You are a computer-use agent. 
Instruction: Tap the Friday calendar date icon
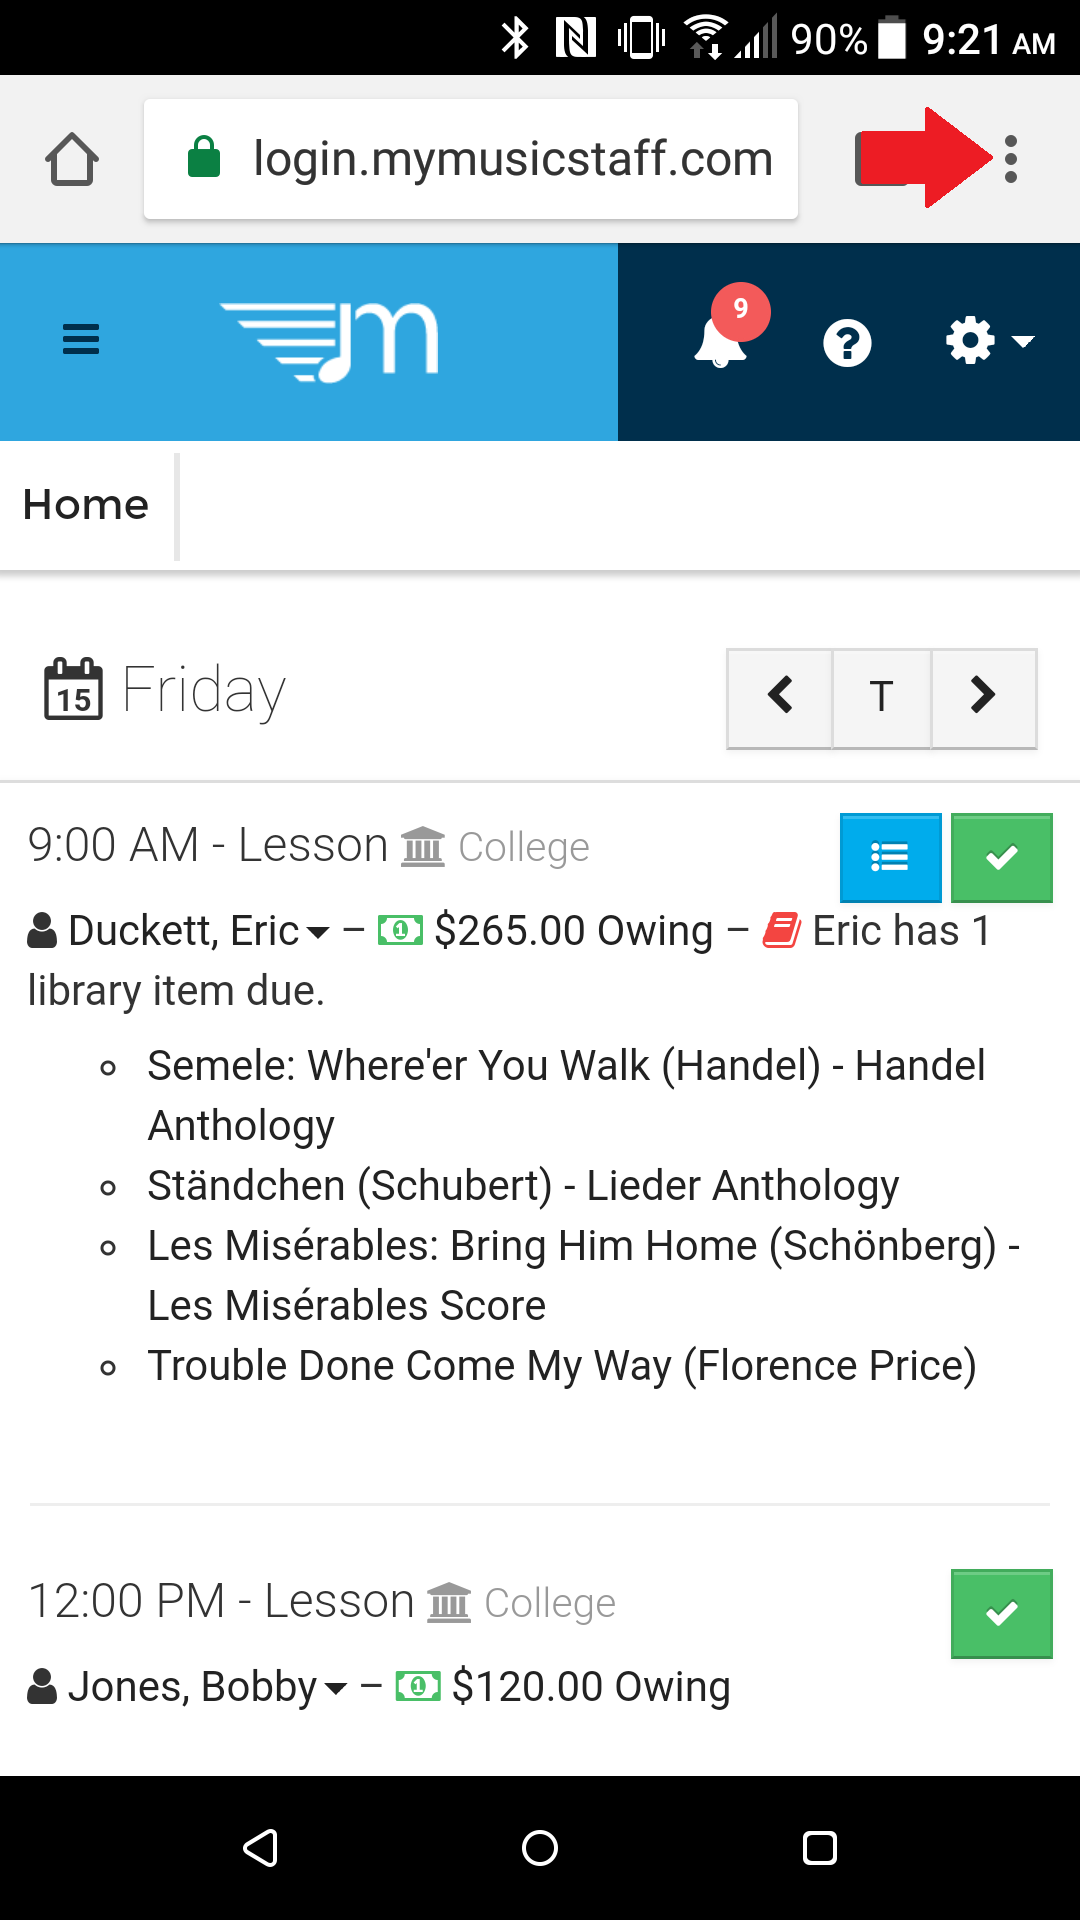(x=73, y=689)
